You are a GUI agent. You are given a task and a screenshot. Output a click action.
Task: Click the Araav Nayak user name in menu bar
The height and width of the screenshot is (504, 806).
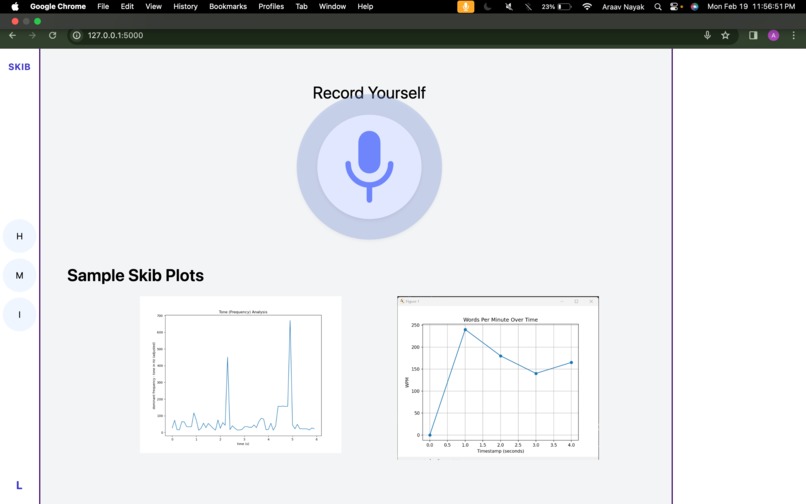coord(623,7)
